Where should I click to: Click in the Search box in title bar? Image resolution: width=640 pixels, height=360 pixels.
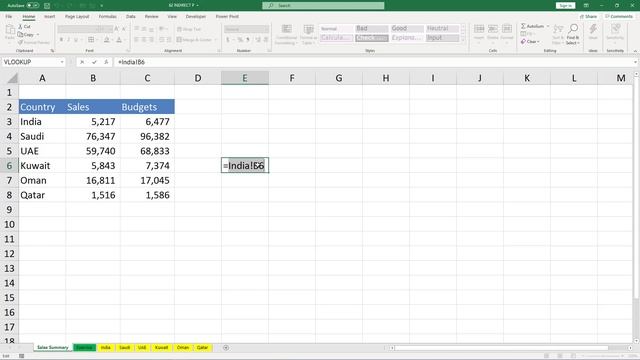coord(323,6)
